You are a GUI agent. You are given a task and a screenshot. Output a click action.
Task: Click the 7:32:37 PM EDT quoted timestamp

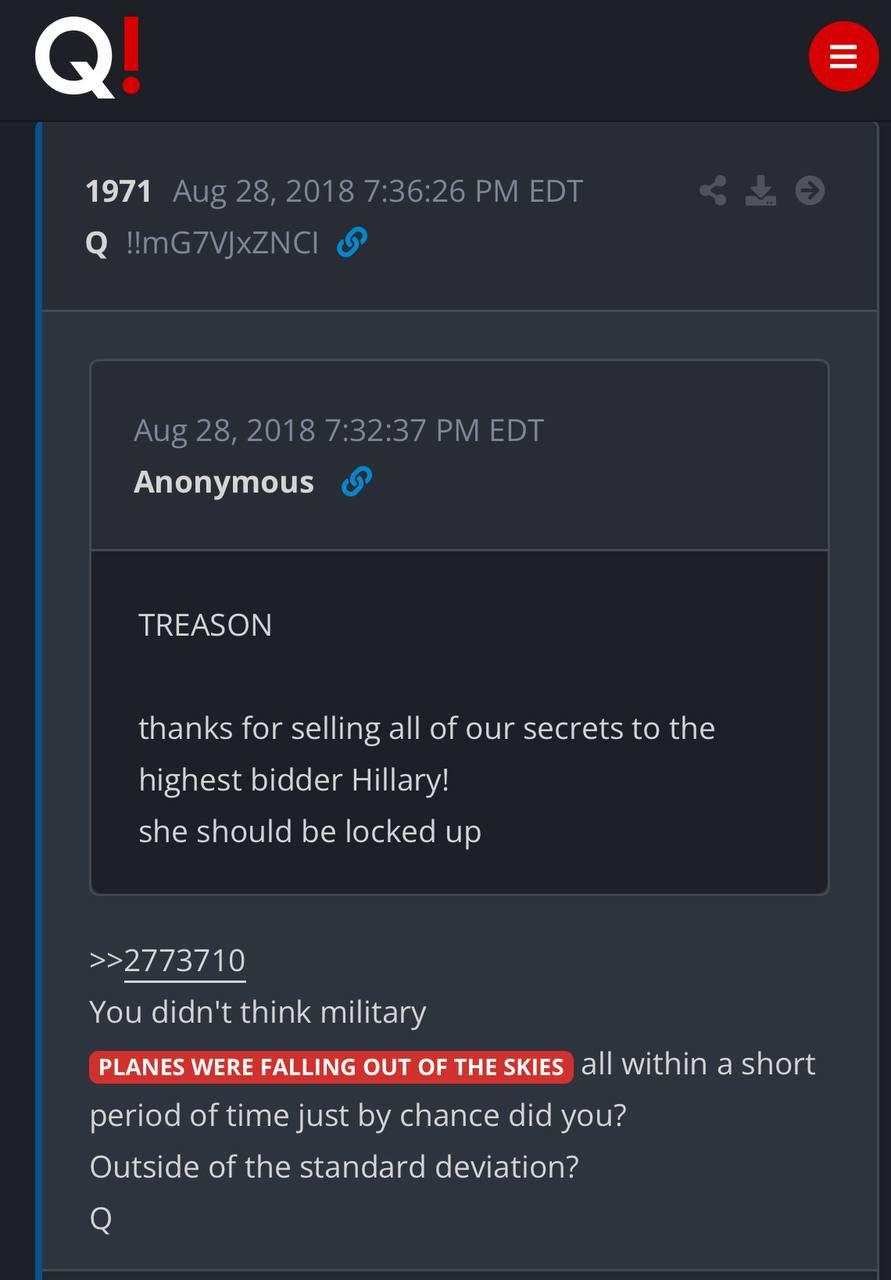(338, 431)
